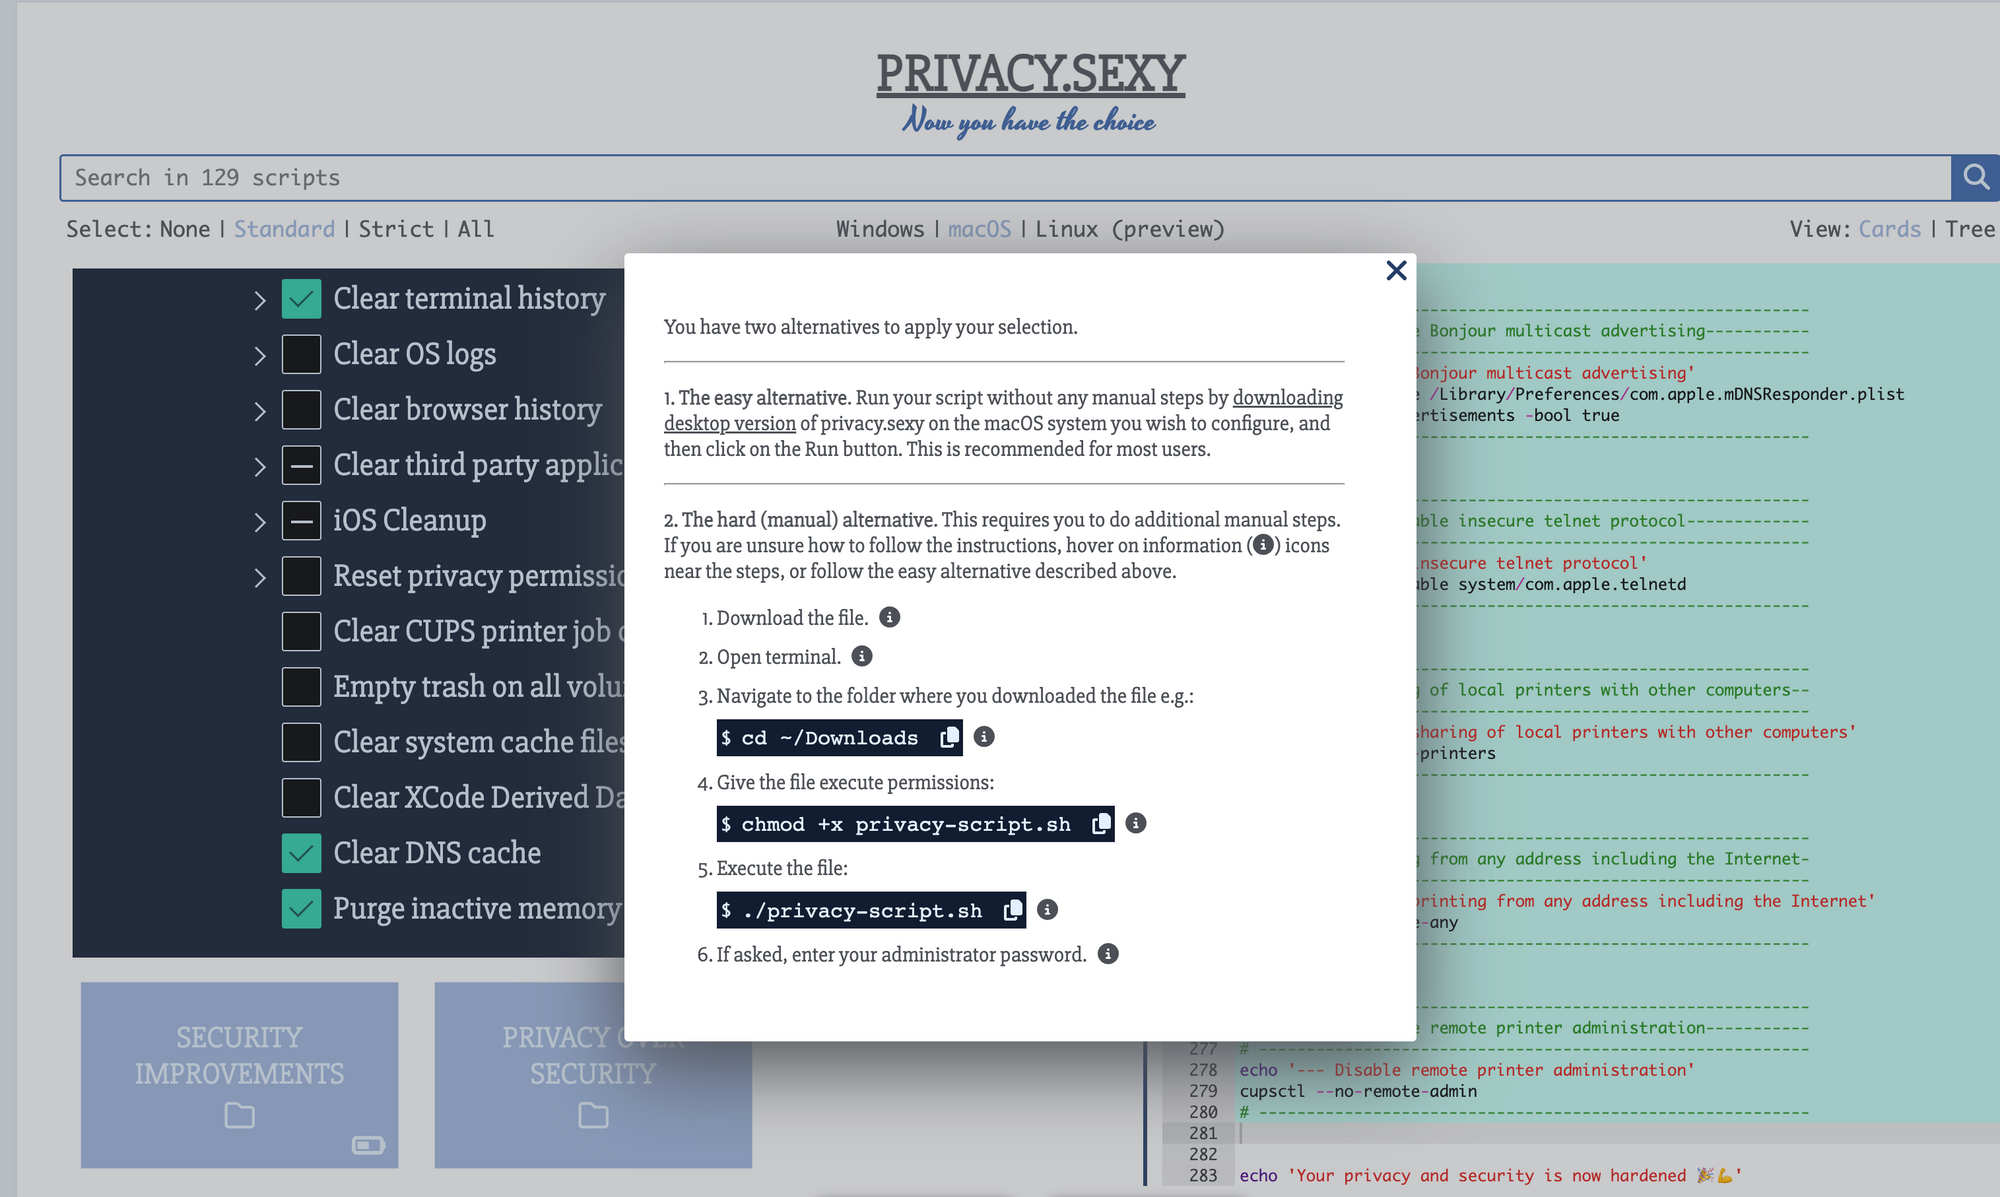The height and width of the screenshot is (1197, 2000).
Task: Click info icon beside Open terminal
Action: click(861, 656)
